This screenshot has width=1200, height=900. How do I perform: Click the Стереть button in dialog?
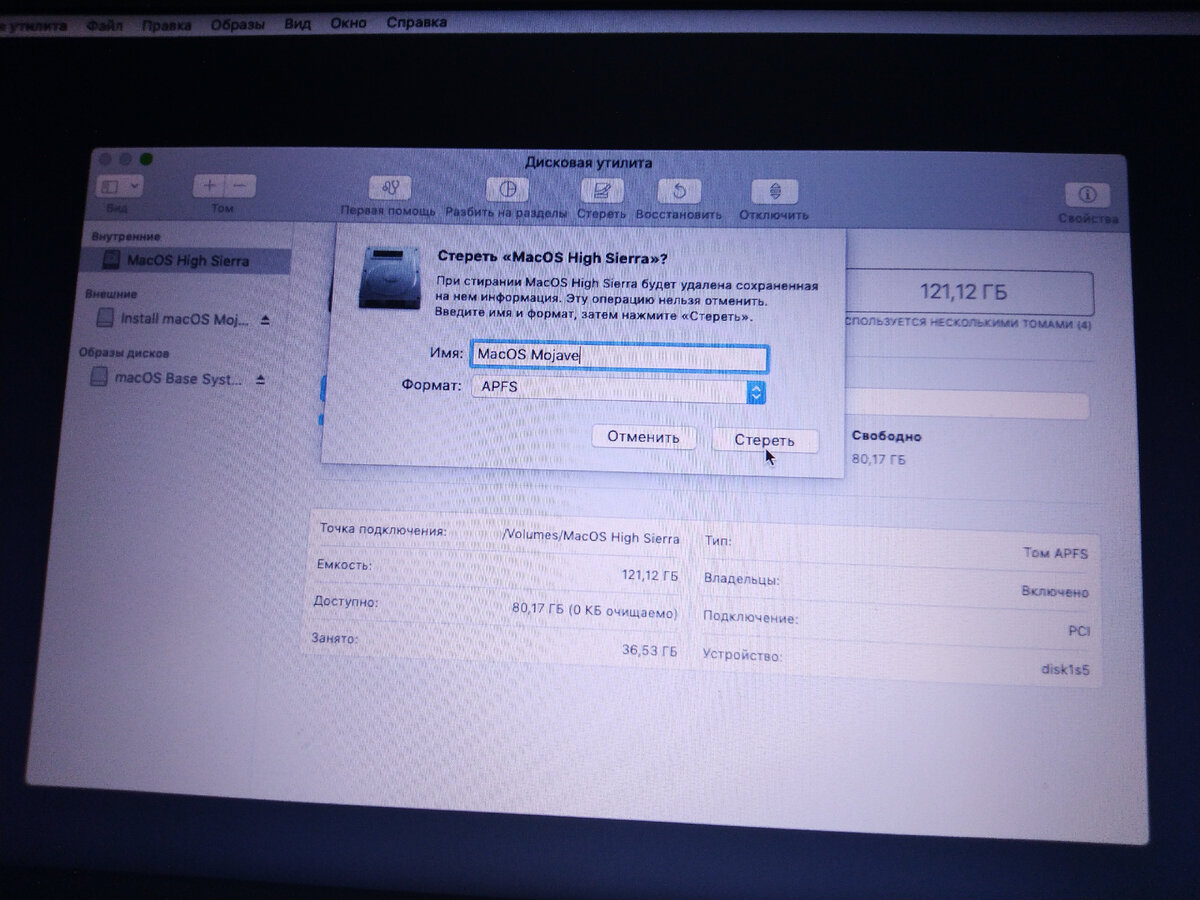click(x=764, y=440)
